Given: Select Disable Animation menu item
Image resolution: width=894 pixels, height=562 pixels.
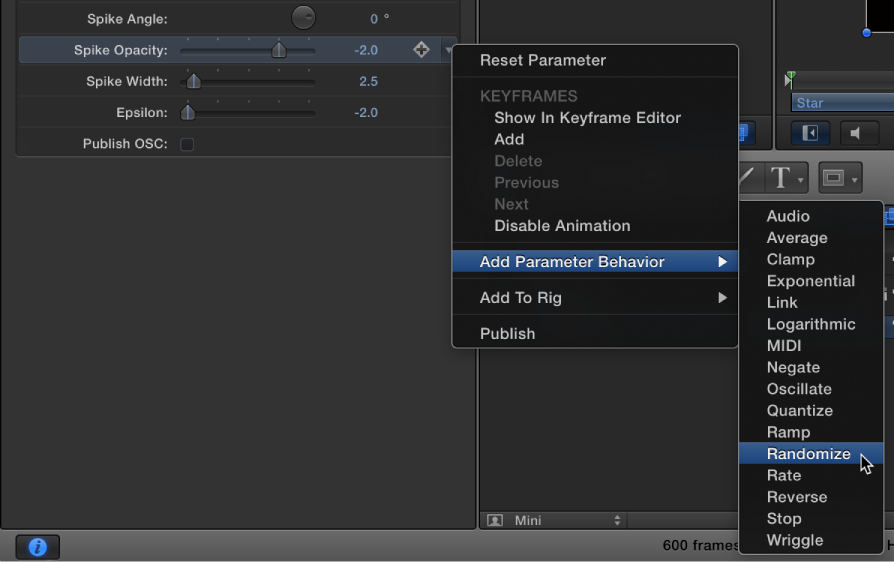Looking at the screenshot, I should click(x=595, y=226).
